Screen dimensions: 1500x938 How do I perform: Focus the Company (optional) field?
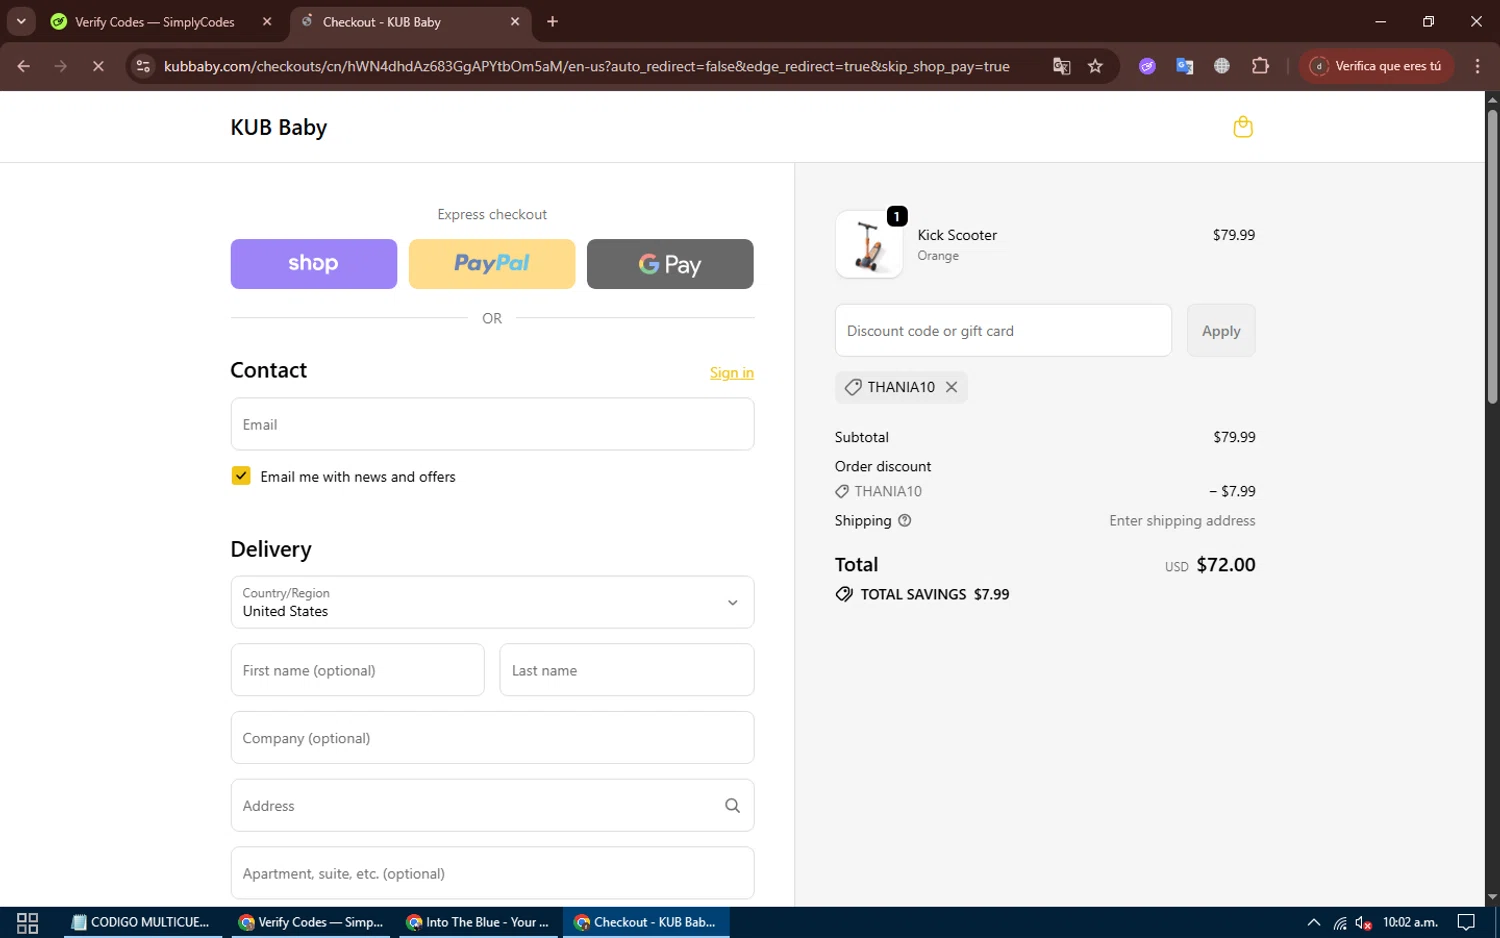click(492, 738)
